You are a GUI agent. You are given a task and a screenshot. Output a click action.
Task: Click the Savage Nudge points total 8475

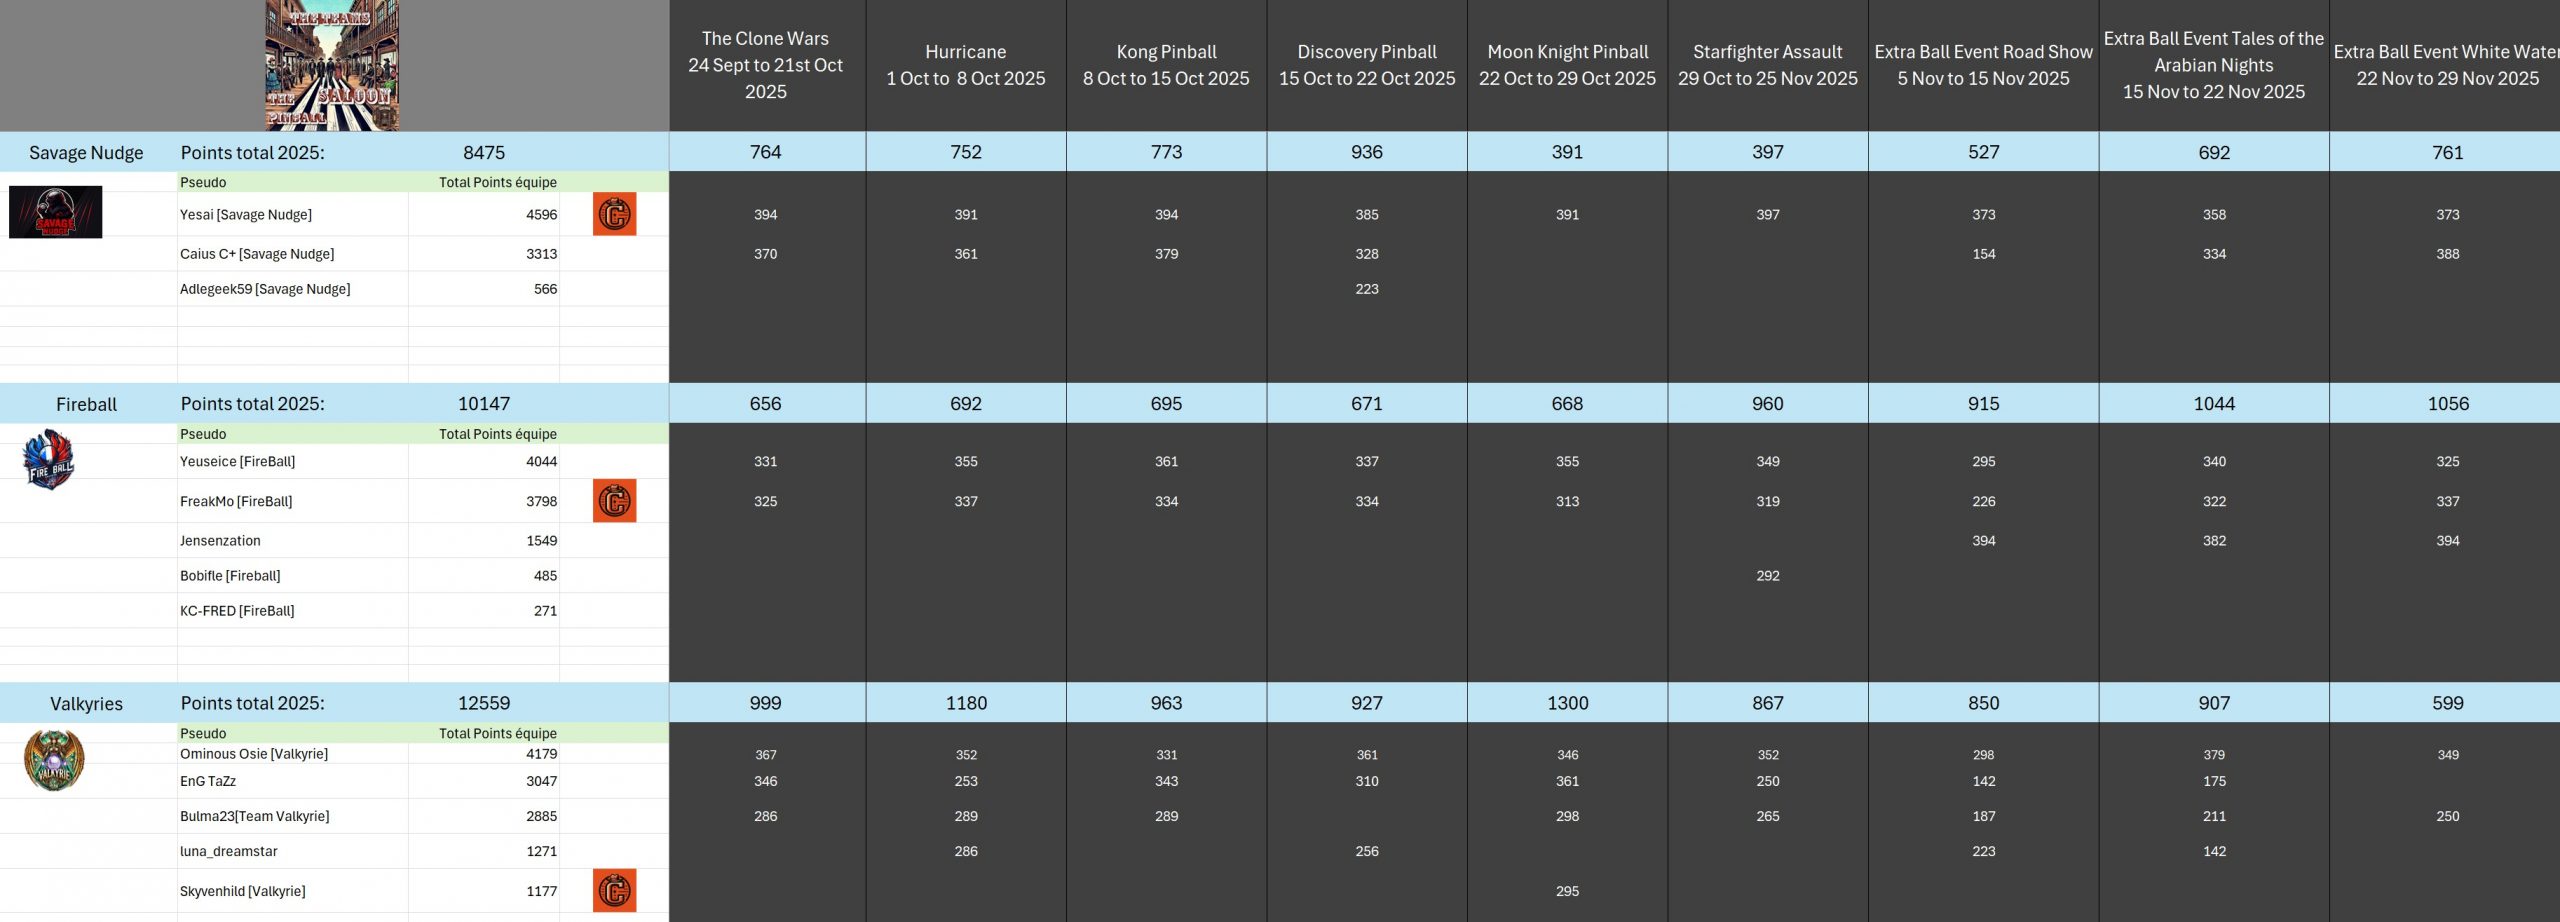(484, 152)
